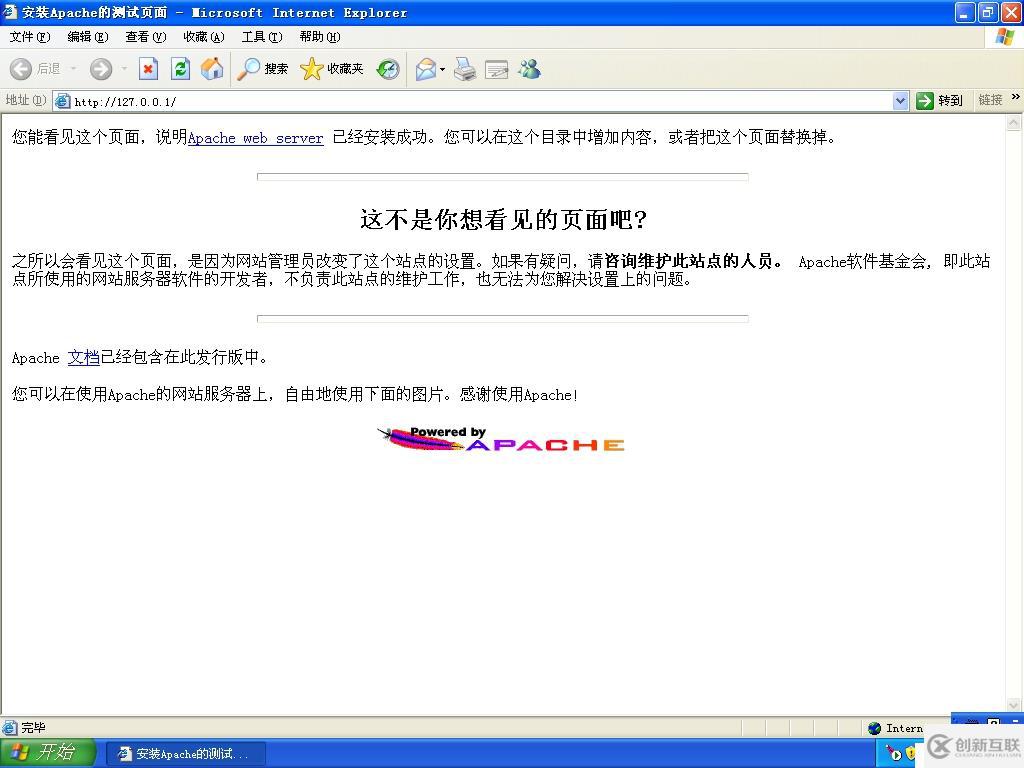Open the 文件(F) File menu
1024x768 pixels.
30,37
